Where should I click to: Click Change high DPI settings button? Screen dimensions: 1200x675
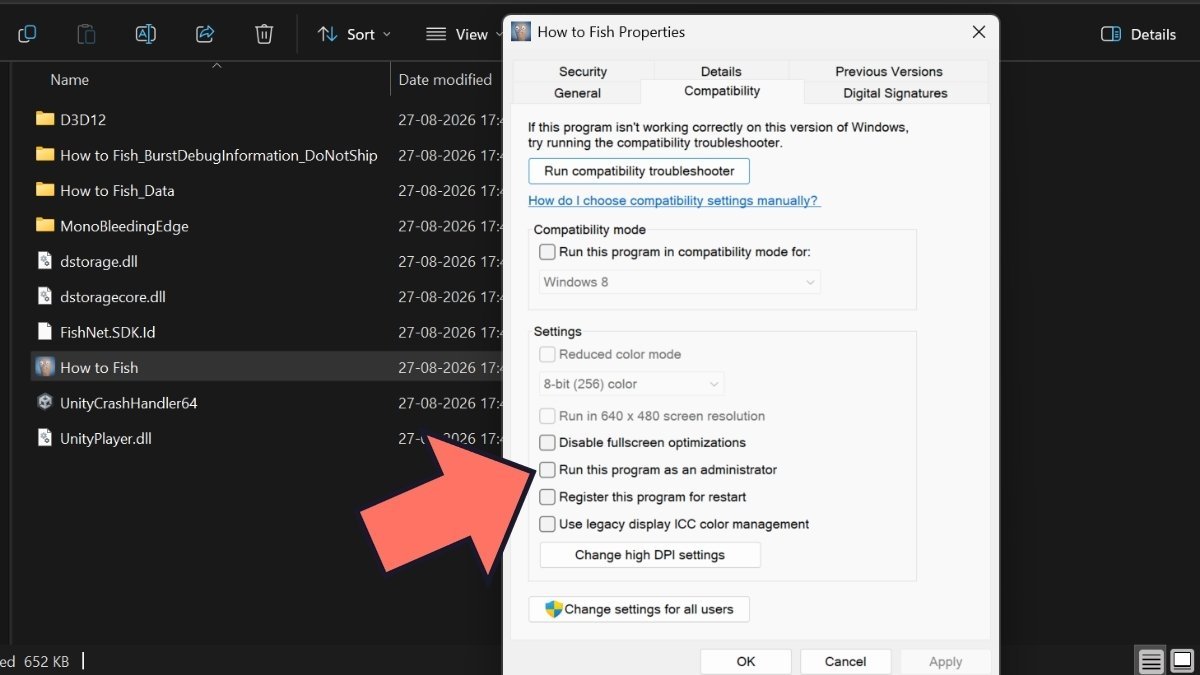650,555
